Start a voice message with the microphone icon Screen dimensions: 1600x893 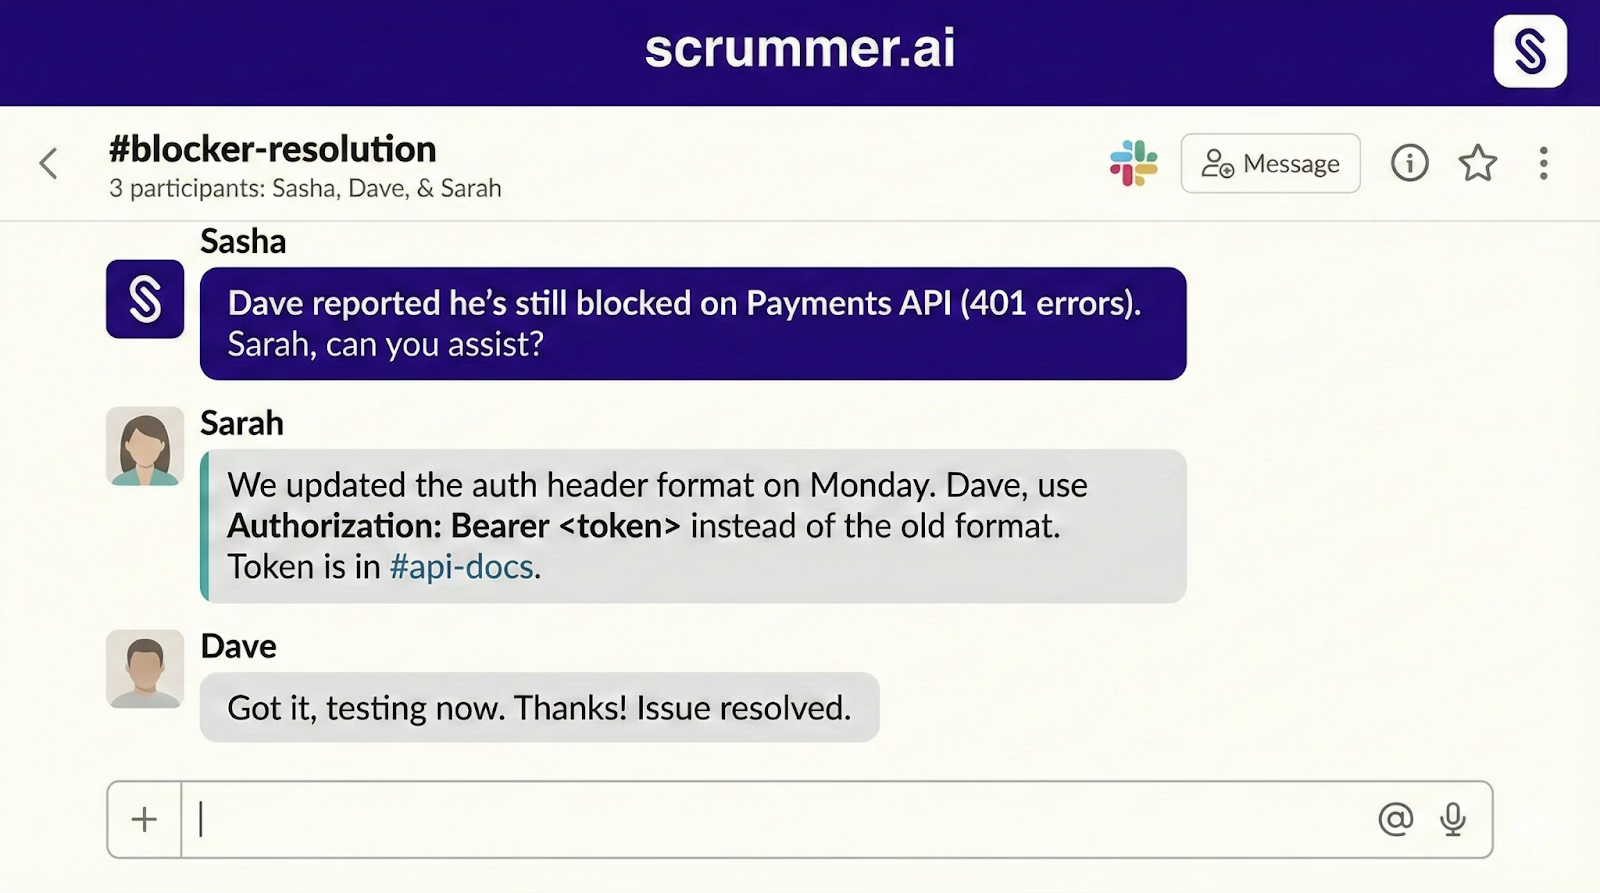click(x=1452, y=818)
